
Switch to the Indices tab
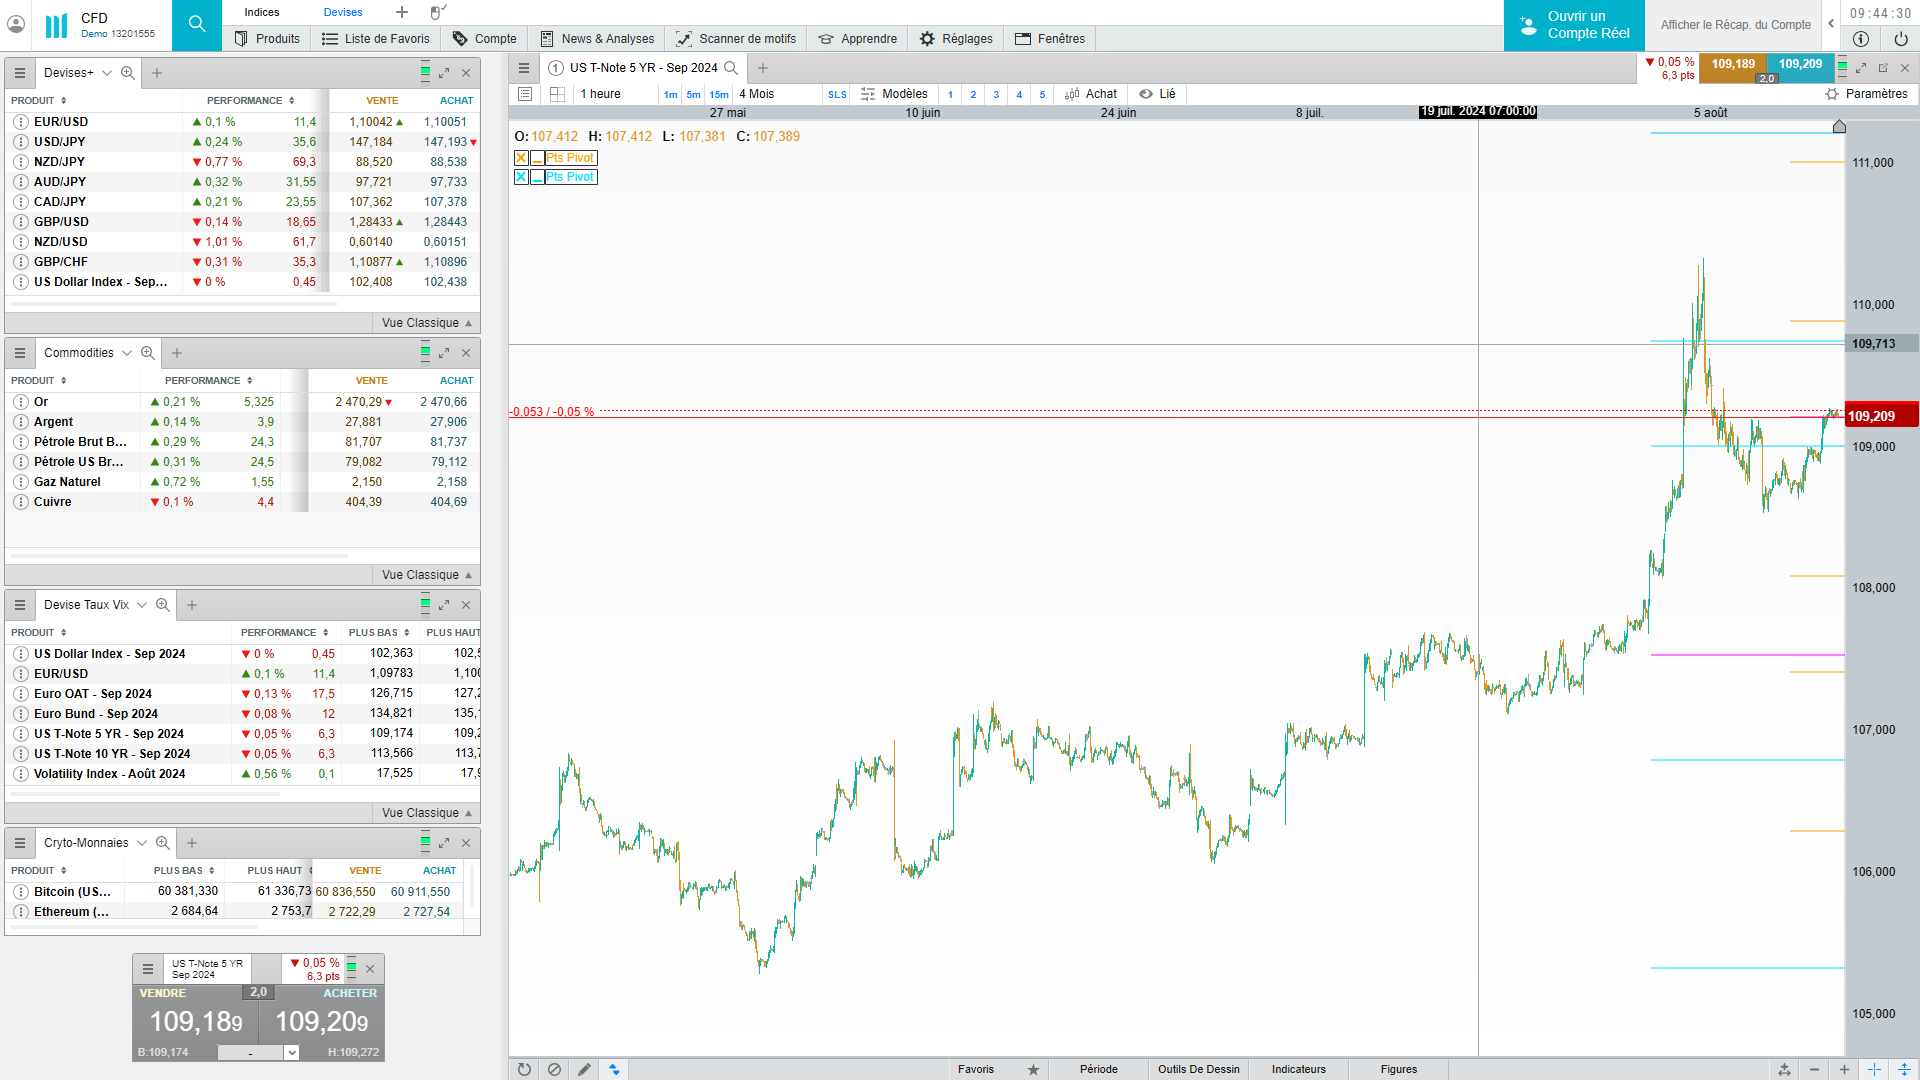tap(262, 12)
